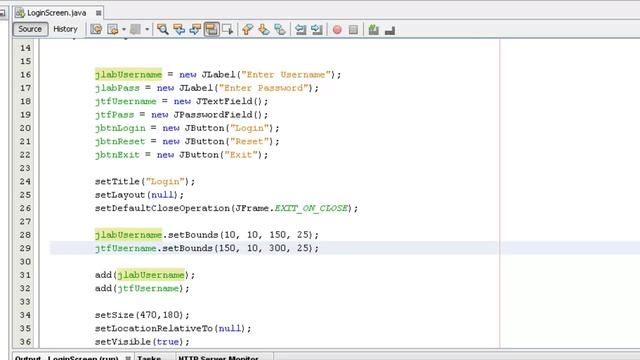Click add(jlabUsername) on line 31

[145, 275]
